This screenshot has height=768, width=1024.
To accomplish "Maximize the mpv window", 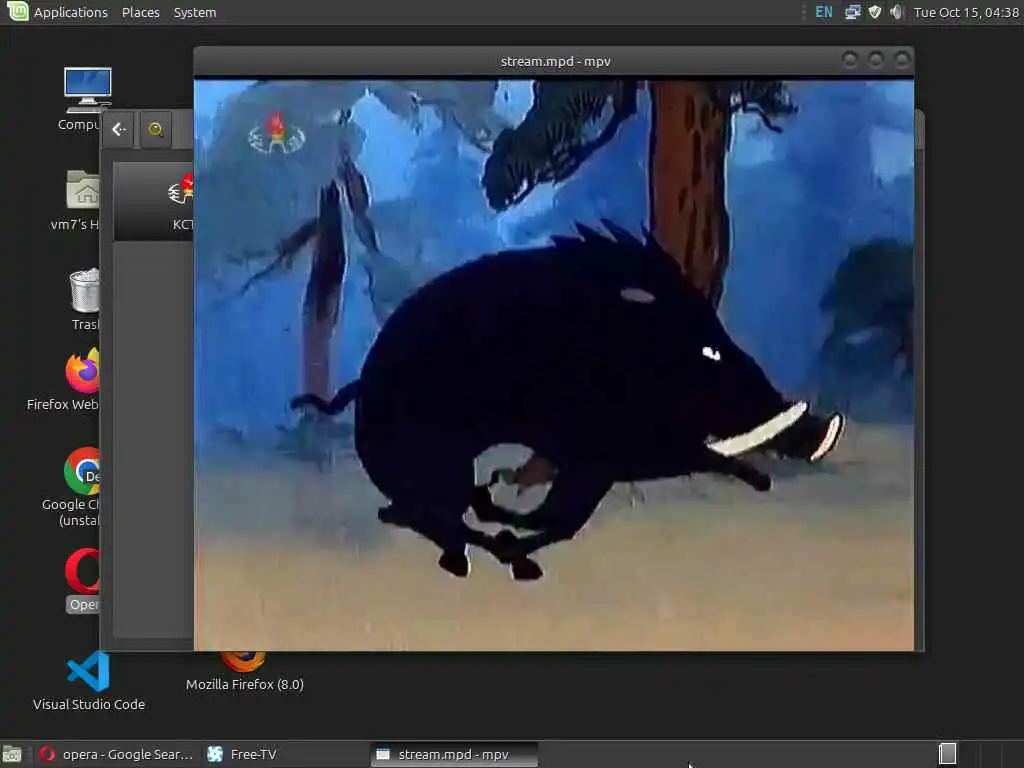I will coord(876,61).
